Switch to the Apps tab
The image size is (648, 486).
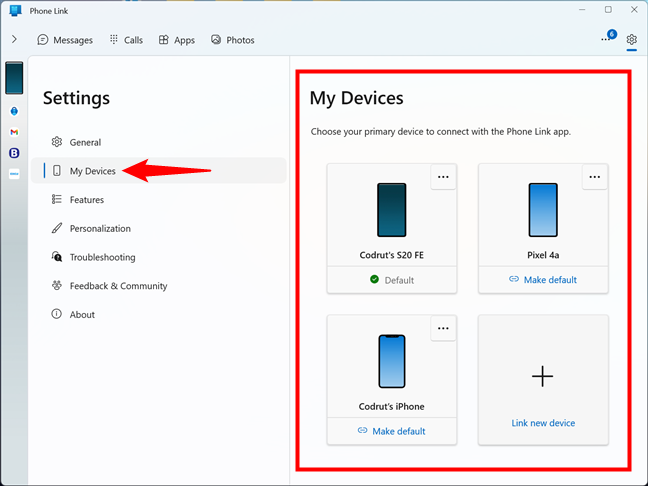176,40
